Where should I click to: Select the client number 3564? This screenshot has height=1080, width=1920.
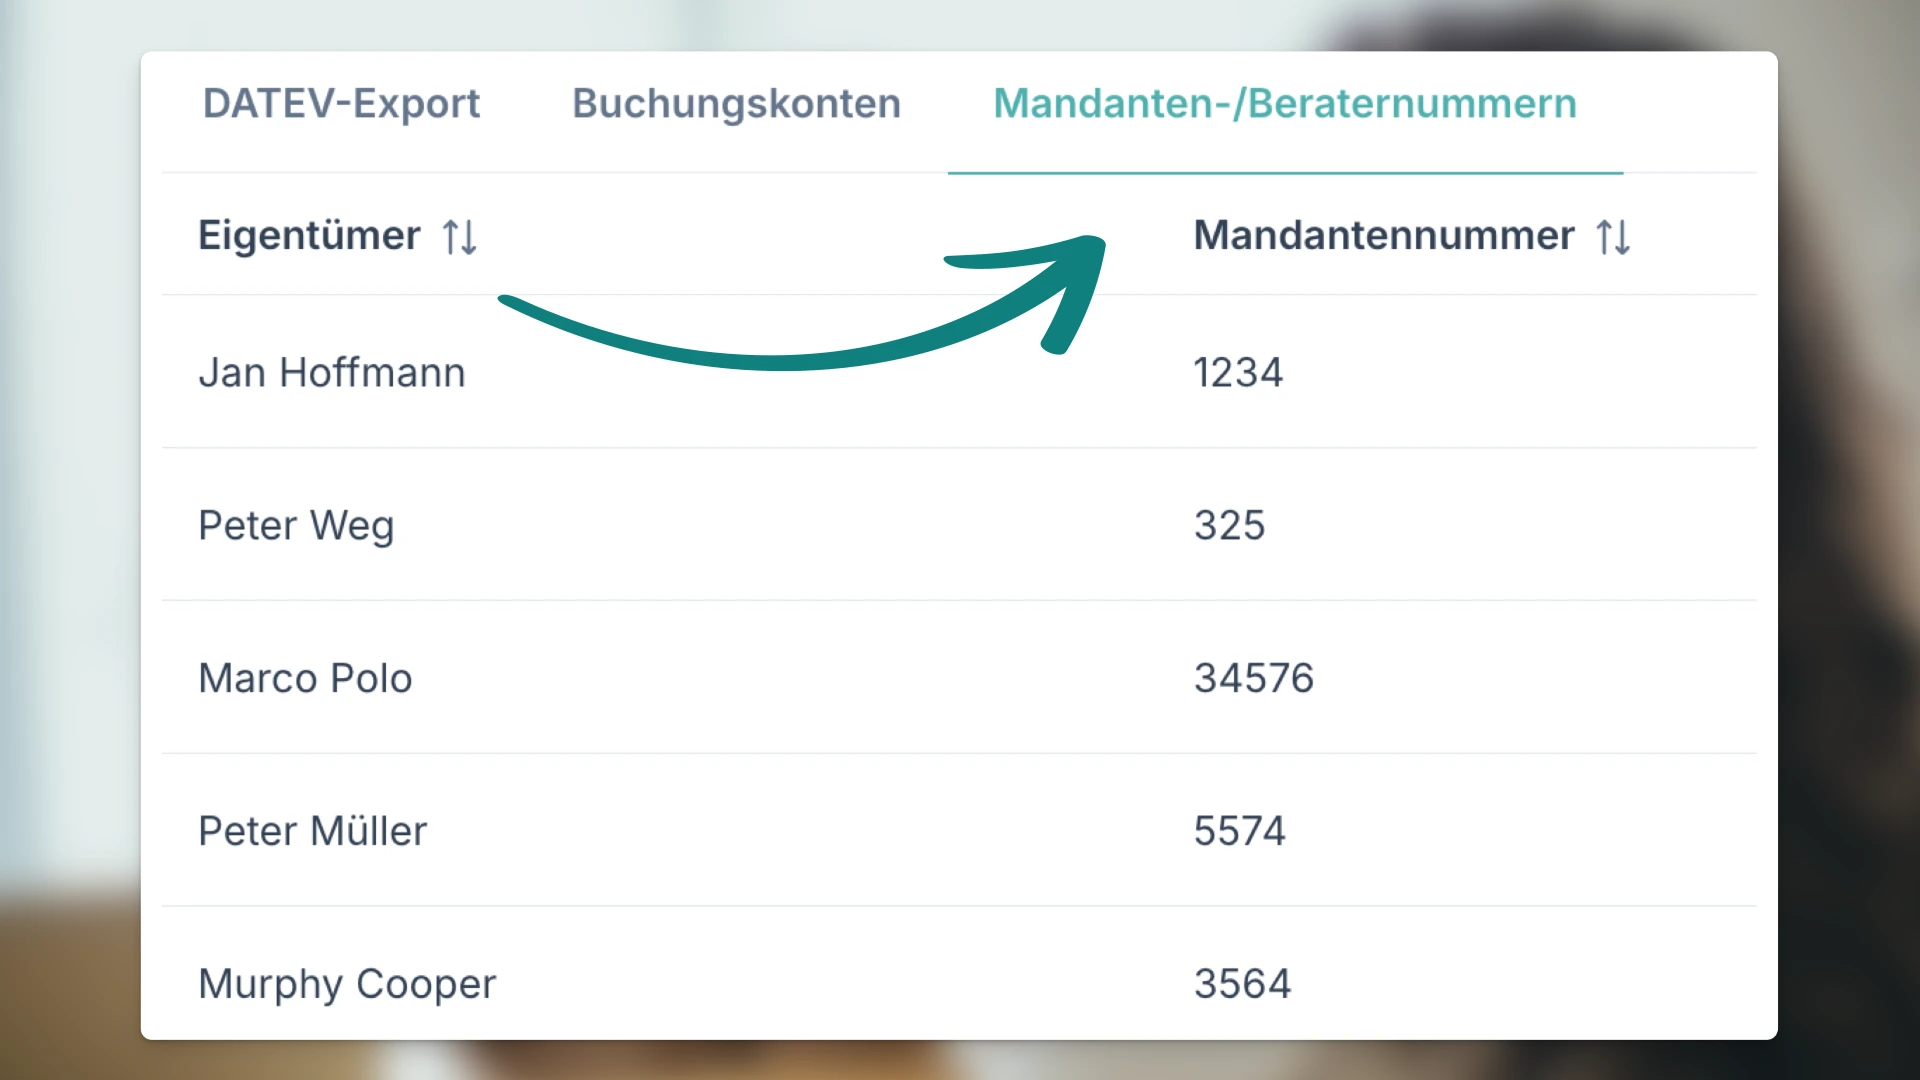tap(1242, 984)
